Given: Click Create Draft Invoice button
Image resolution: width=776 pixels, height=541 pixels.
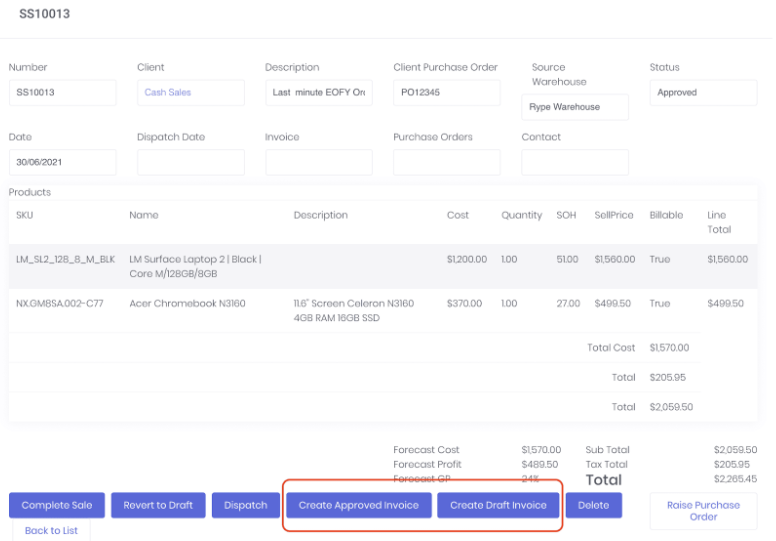Looking at the screenshot, I should click(498, 505).
